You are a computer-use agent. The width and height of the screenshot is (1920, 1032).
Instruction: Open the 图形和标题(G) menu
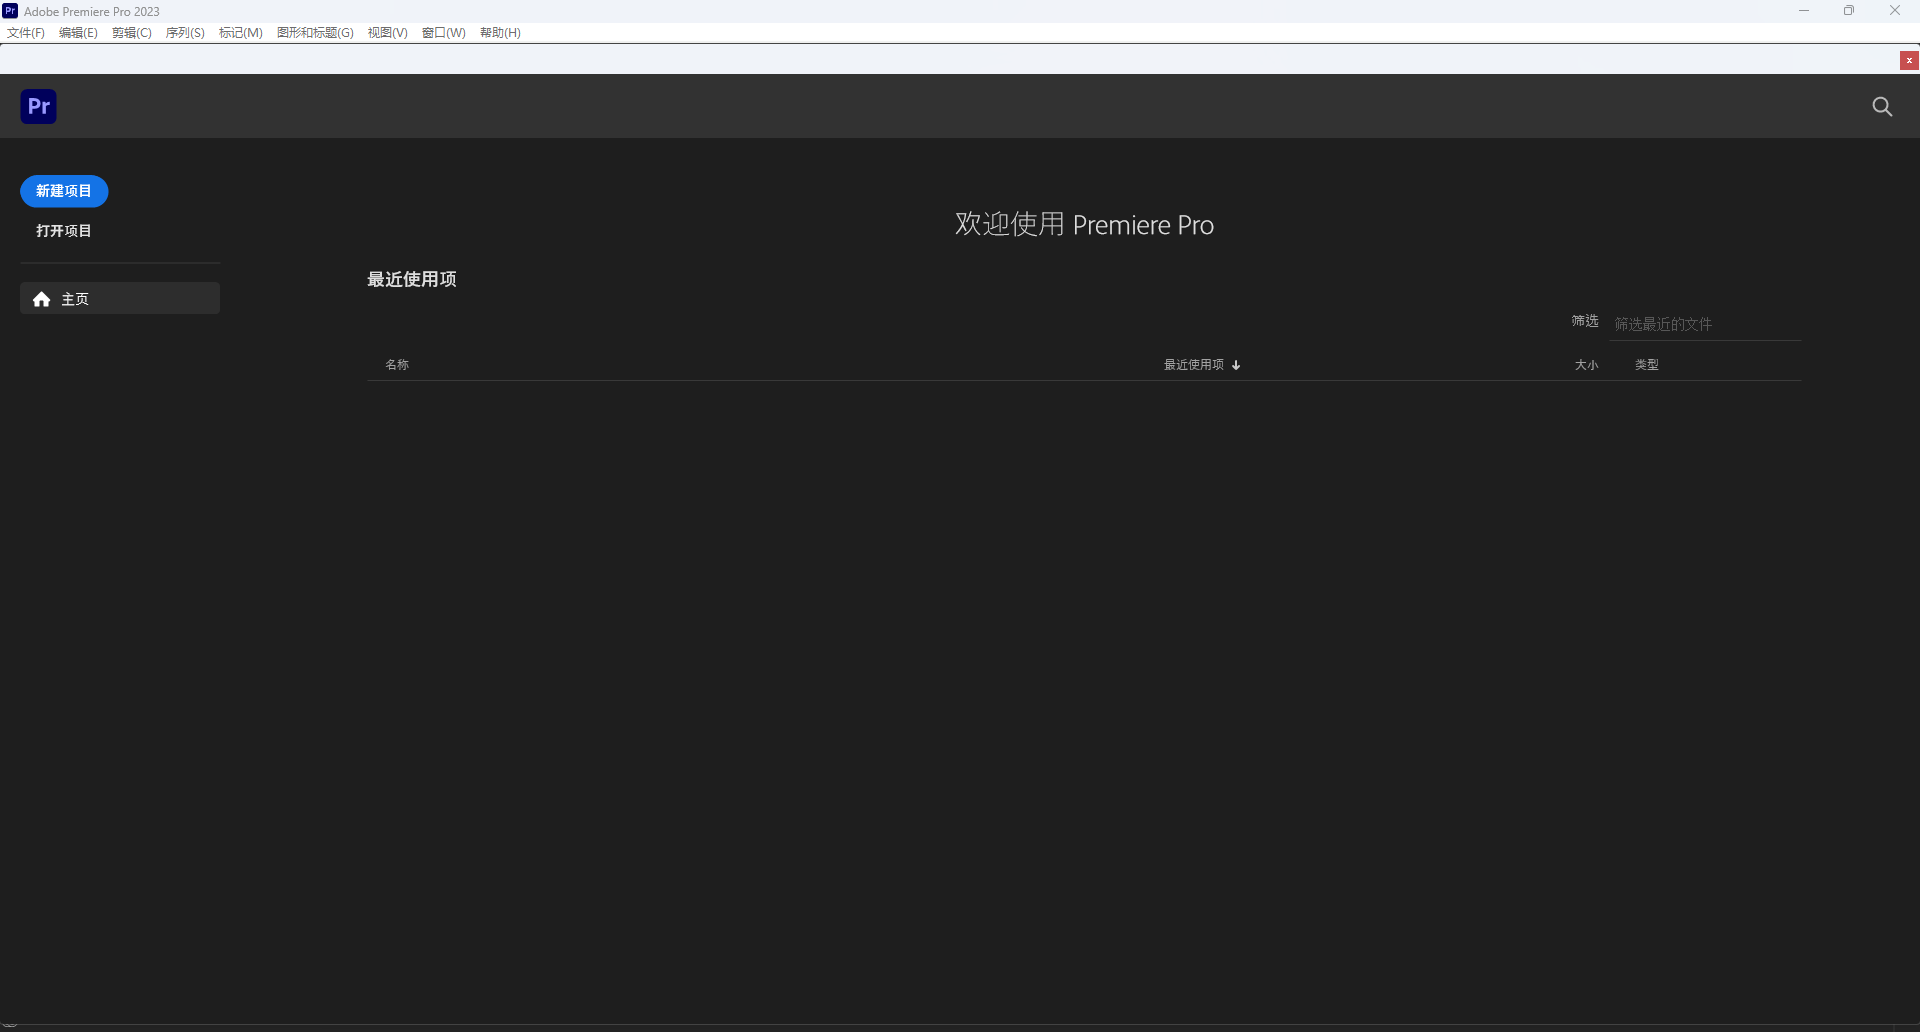(315, 33)
